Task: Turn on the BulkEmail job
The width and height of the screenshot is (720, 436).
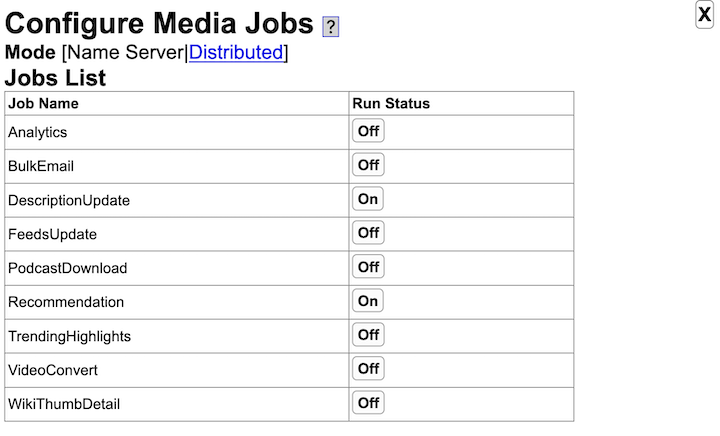Action: (x=368, y=165)
